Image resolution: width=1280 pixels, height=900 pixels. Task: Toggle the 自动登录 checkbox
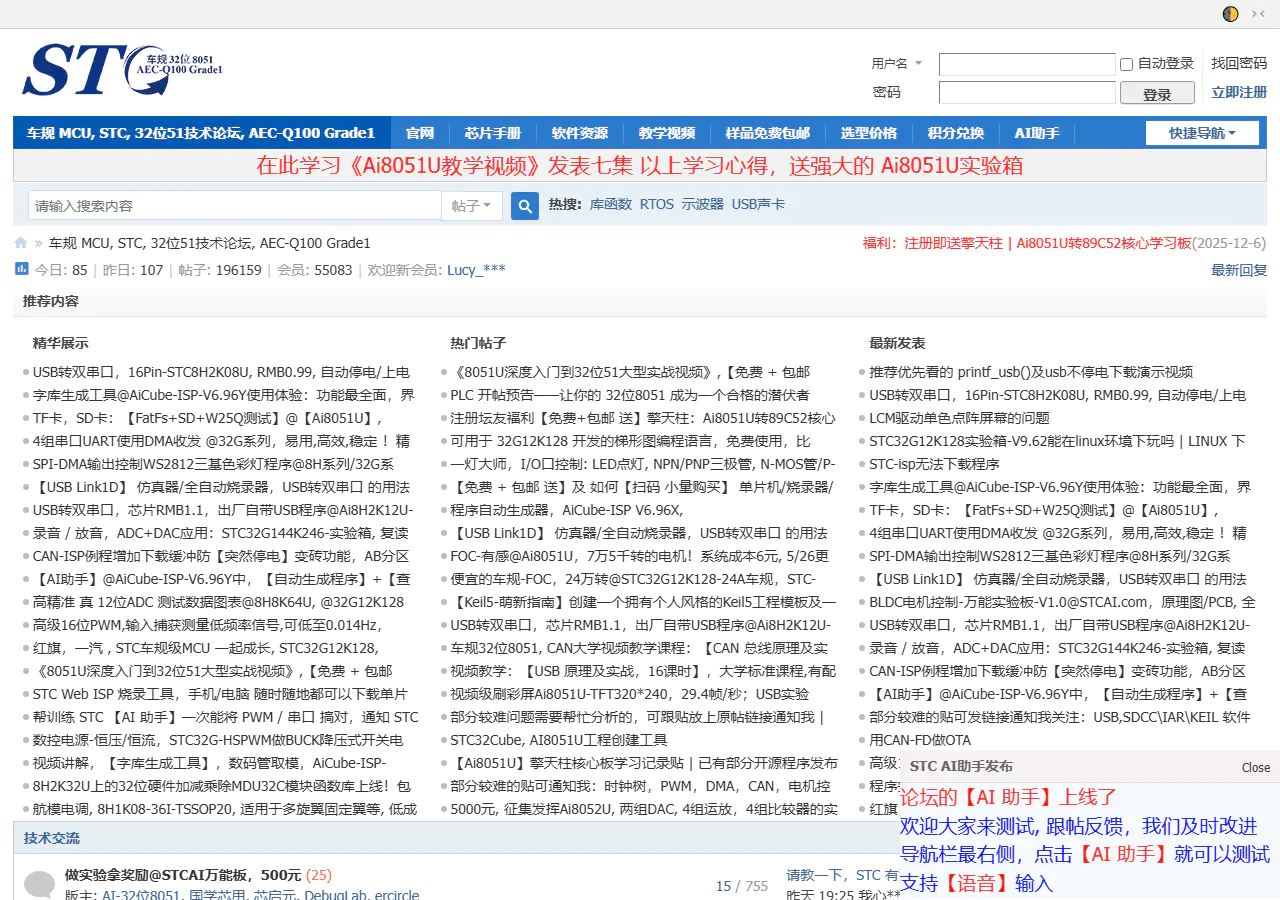[x=1126, y=64]
